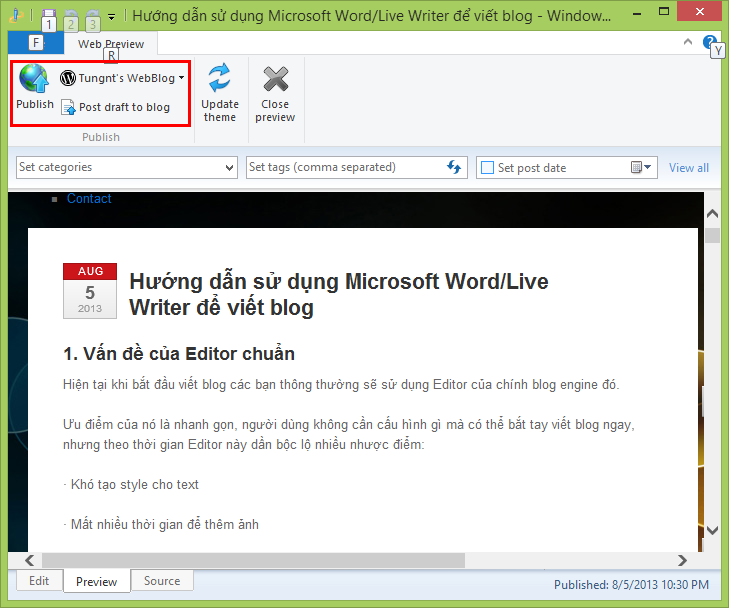Viewport: 729px width, 608px height.
Task: Click the Publish globe icon
Action: tap(34, 79)
